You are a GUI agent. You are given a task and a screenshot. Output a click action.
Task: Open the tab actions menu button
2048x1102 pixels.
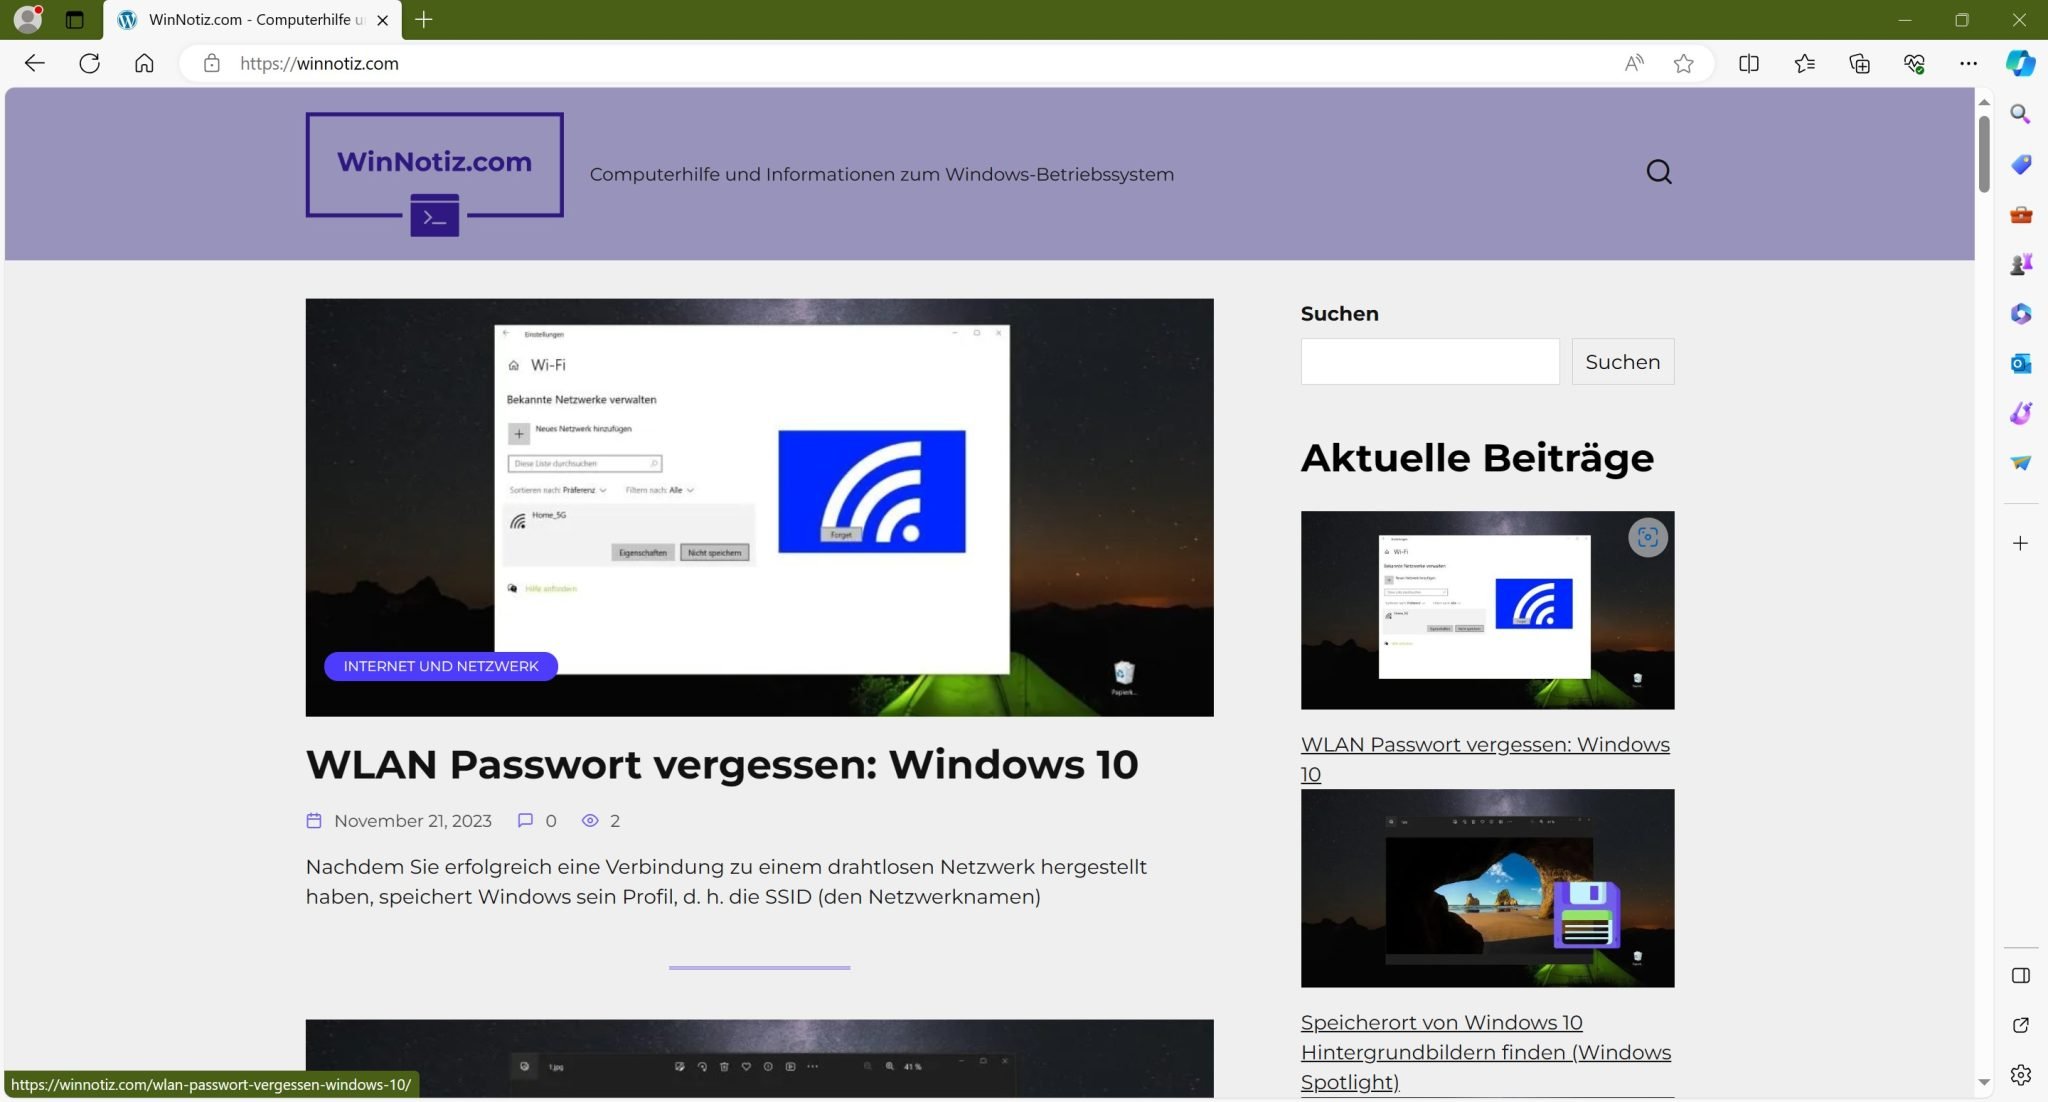coord(74,19)
